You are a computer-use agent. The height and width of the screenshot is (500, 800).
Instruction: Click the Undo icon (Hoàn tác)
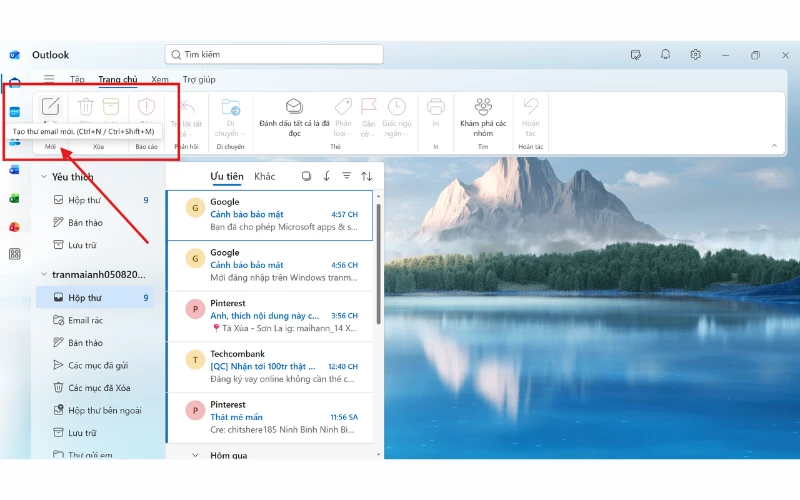531,106
